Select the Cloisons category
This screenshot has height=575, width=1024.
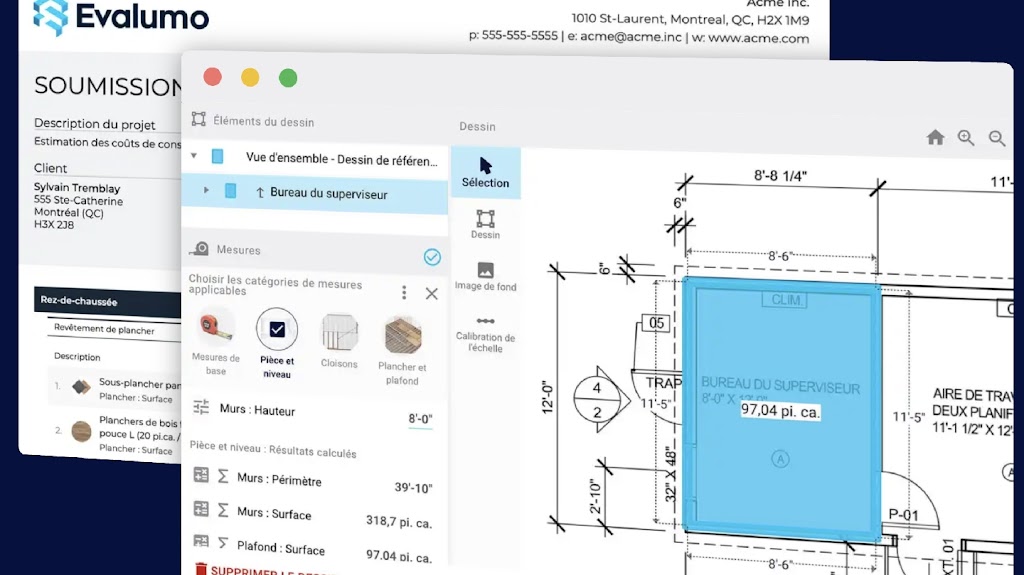coord(339,340)
